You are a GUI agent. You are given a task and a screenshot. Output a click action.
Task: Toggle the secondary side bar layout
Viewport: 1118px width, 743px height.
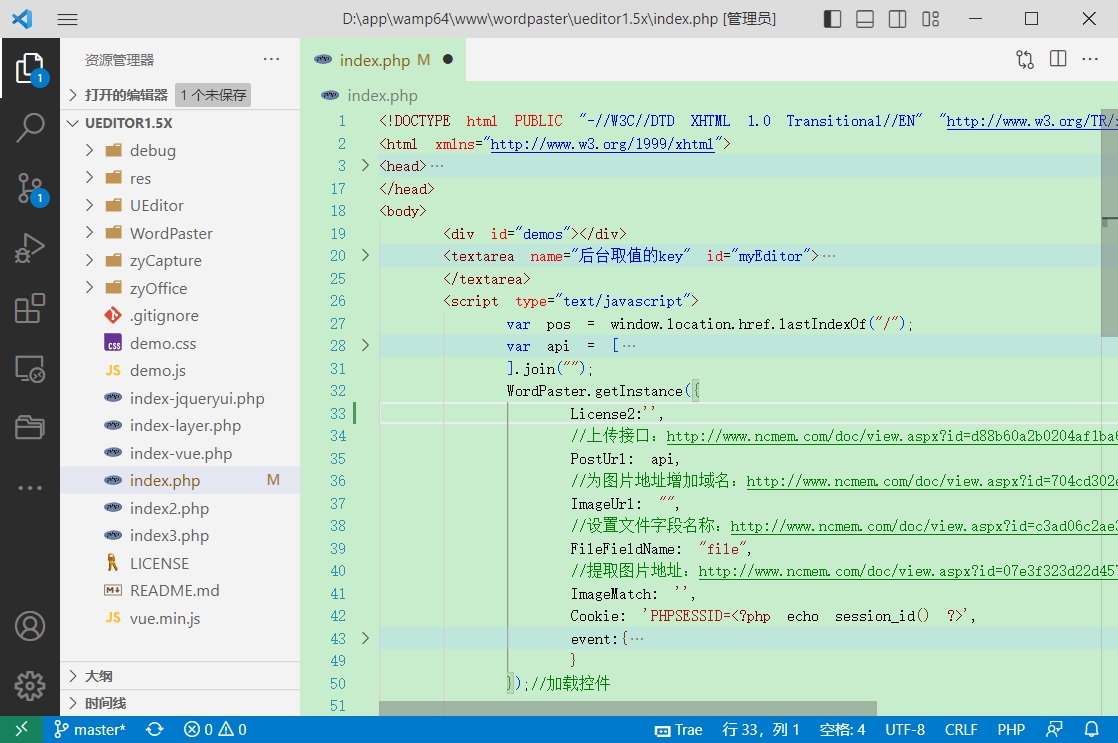(x=898, y=19)
